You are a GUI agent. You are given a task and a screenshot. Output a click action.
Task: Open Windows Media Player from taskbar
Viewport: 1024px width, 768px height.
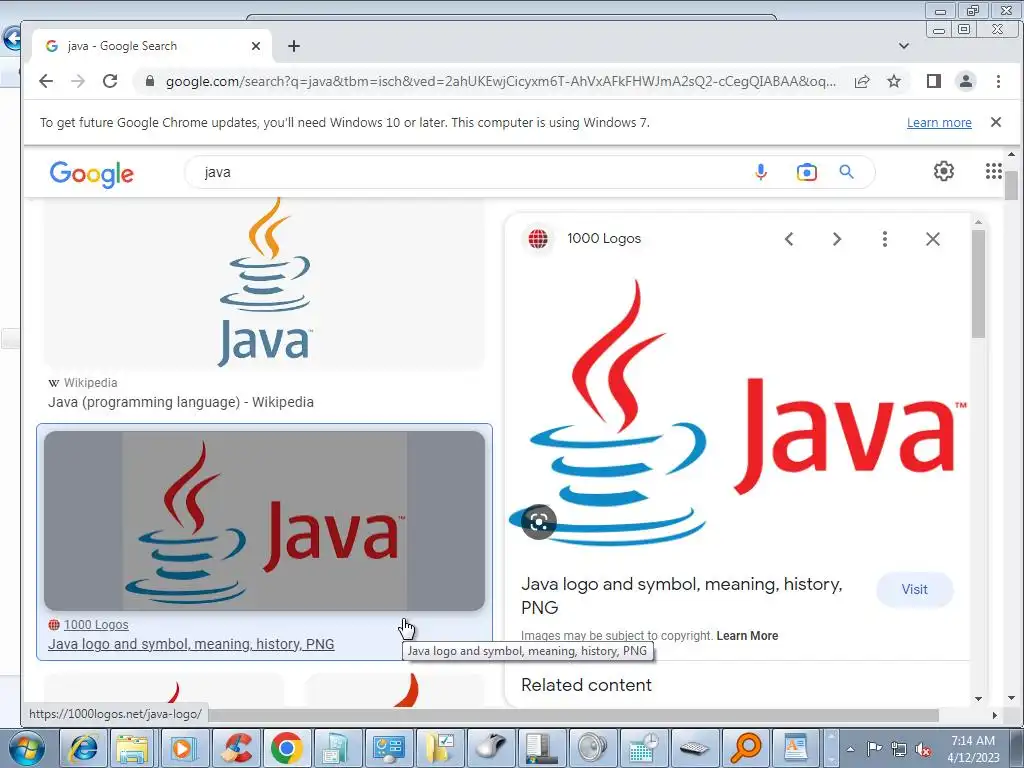point(184,748)
